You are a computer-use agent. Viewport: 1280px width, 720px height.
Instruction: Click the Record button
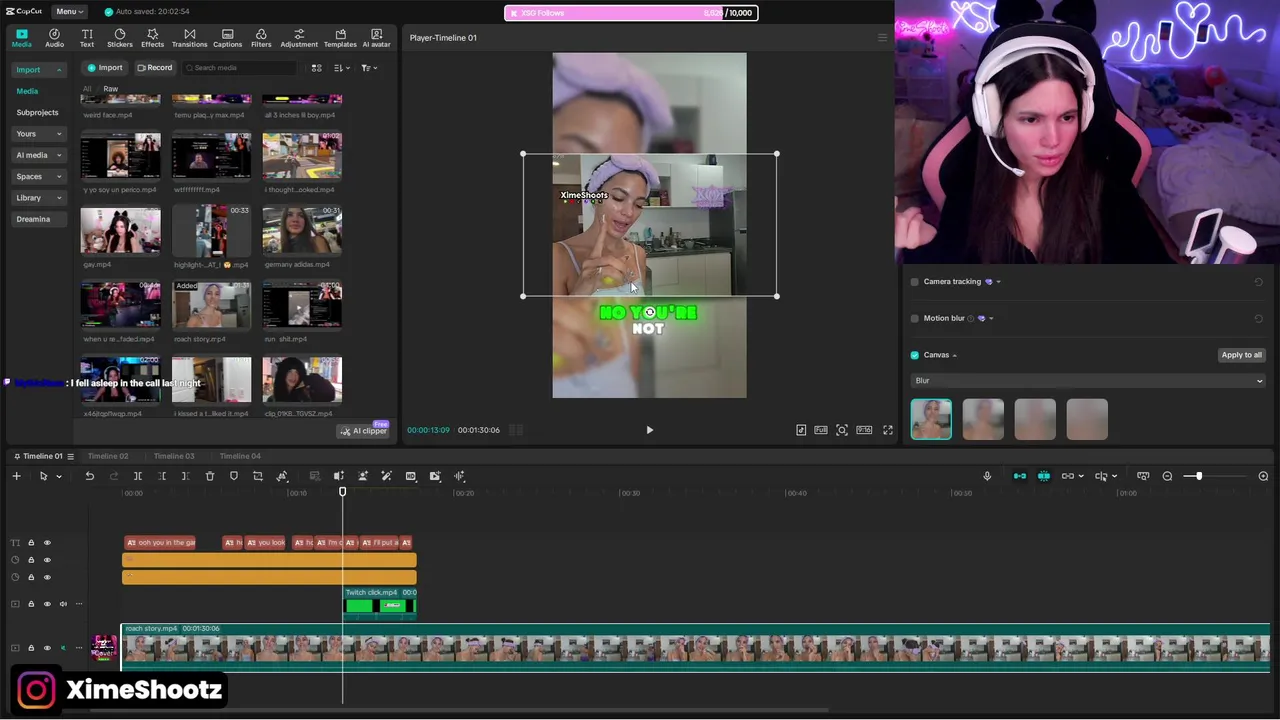coord(155,68)
